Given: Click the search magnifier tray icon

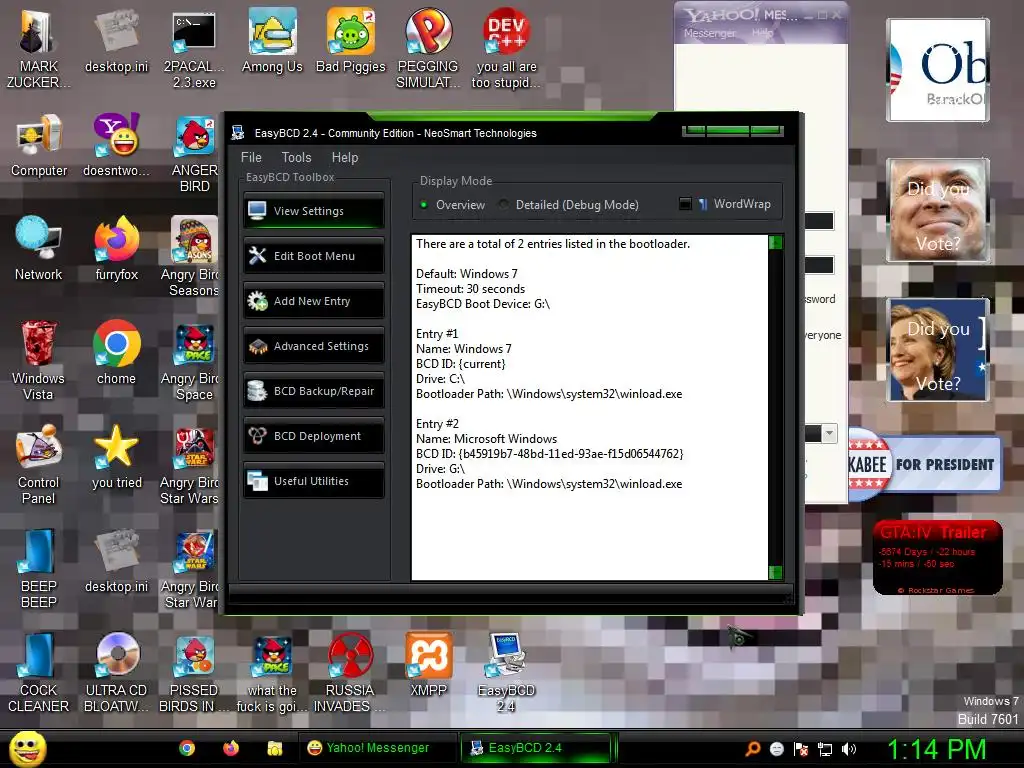Looking at the screenshot, I should point(752,749).
